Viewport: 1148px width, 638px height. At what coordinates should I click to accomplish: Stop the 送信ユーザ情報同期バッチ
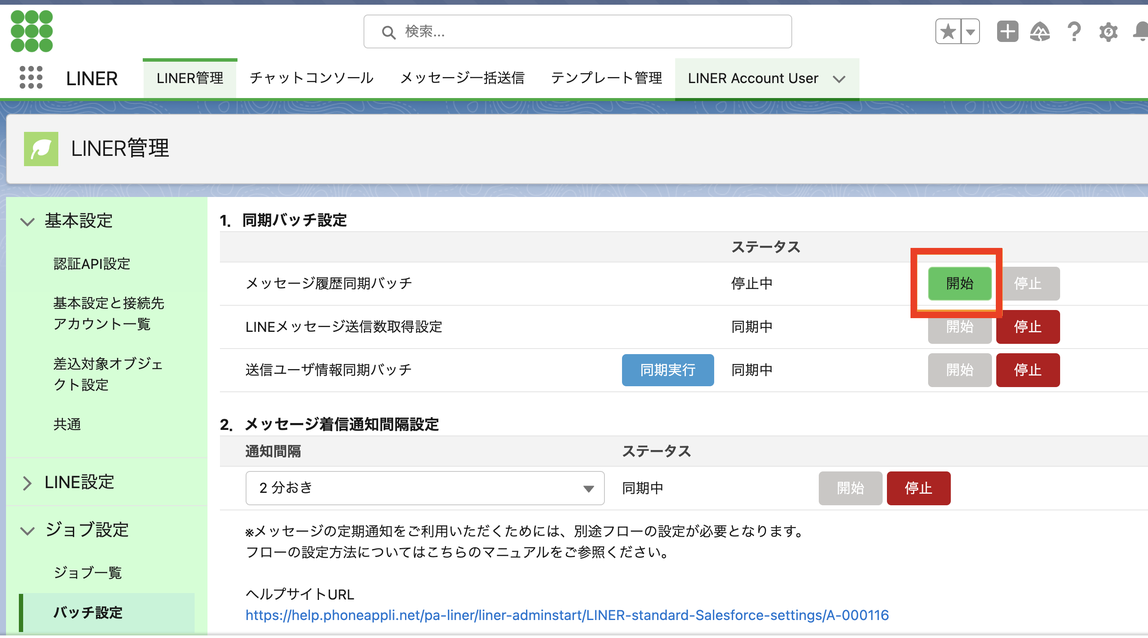click(1027, 370)
